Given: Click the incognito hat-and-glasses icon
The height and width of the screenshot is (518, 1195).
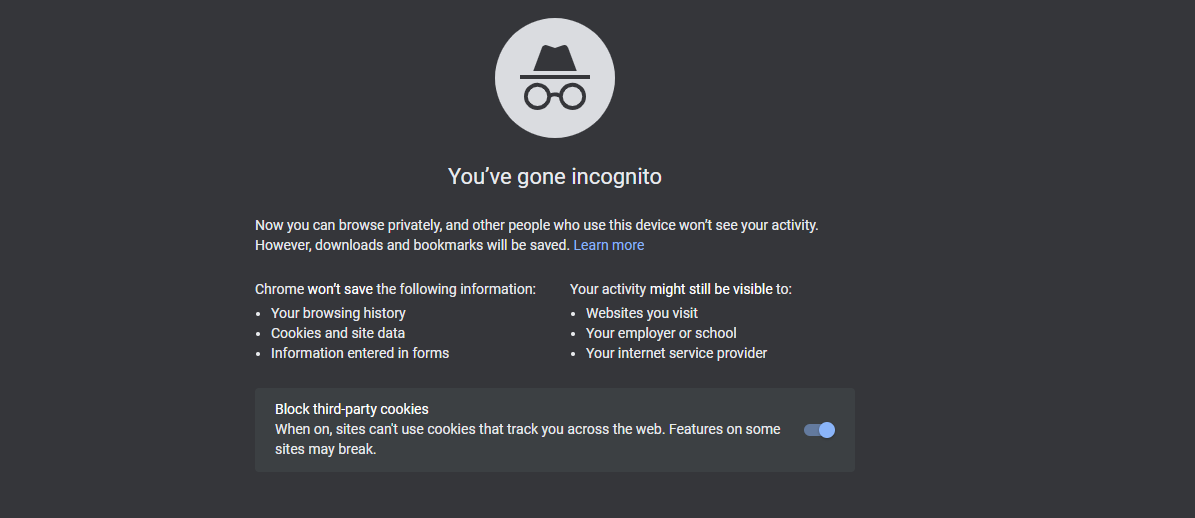Looking at the screenshot, I should (555, 78).
